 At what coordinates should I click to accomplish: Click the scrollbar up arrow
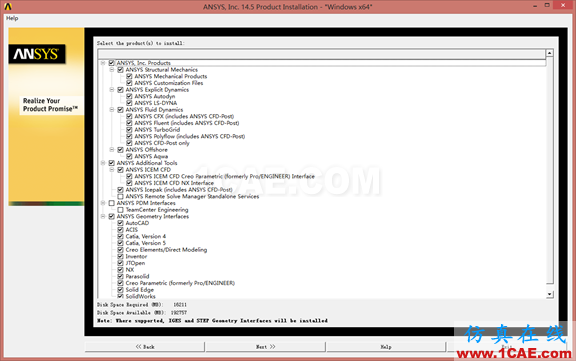pos(550,53)
